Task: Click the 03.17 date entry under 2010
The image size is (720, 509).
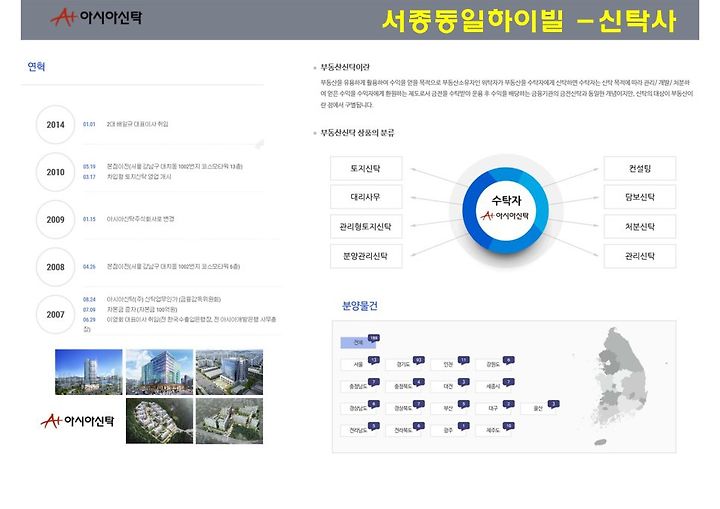Action: point(89,177)
